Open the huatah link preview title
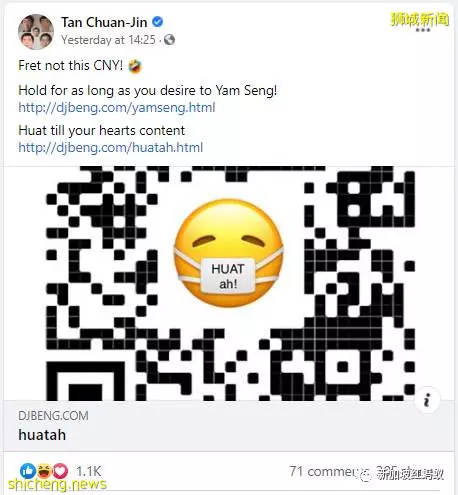Viewport: 458px width, 495px height. pyautogui.click(x=42, y=435)
